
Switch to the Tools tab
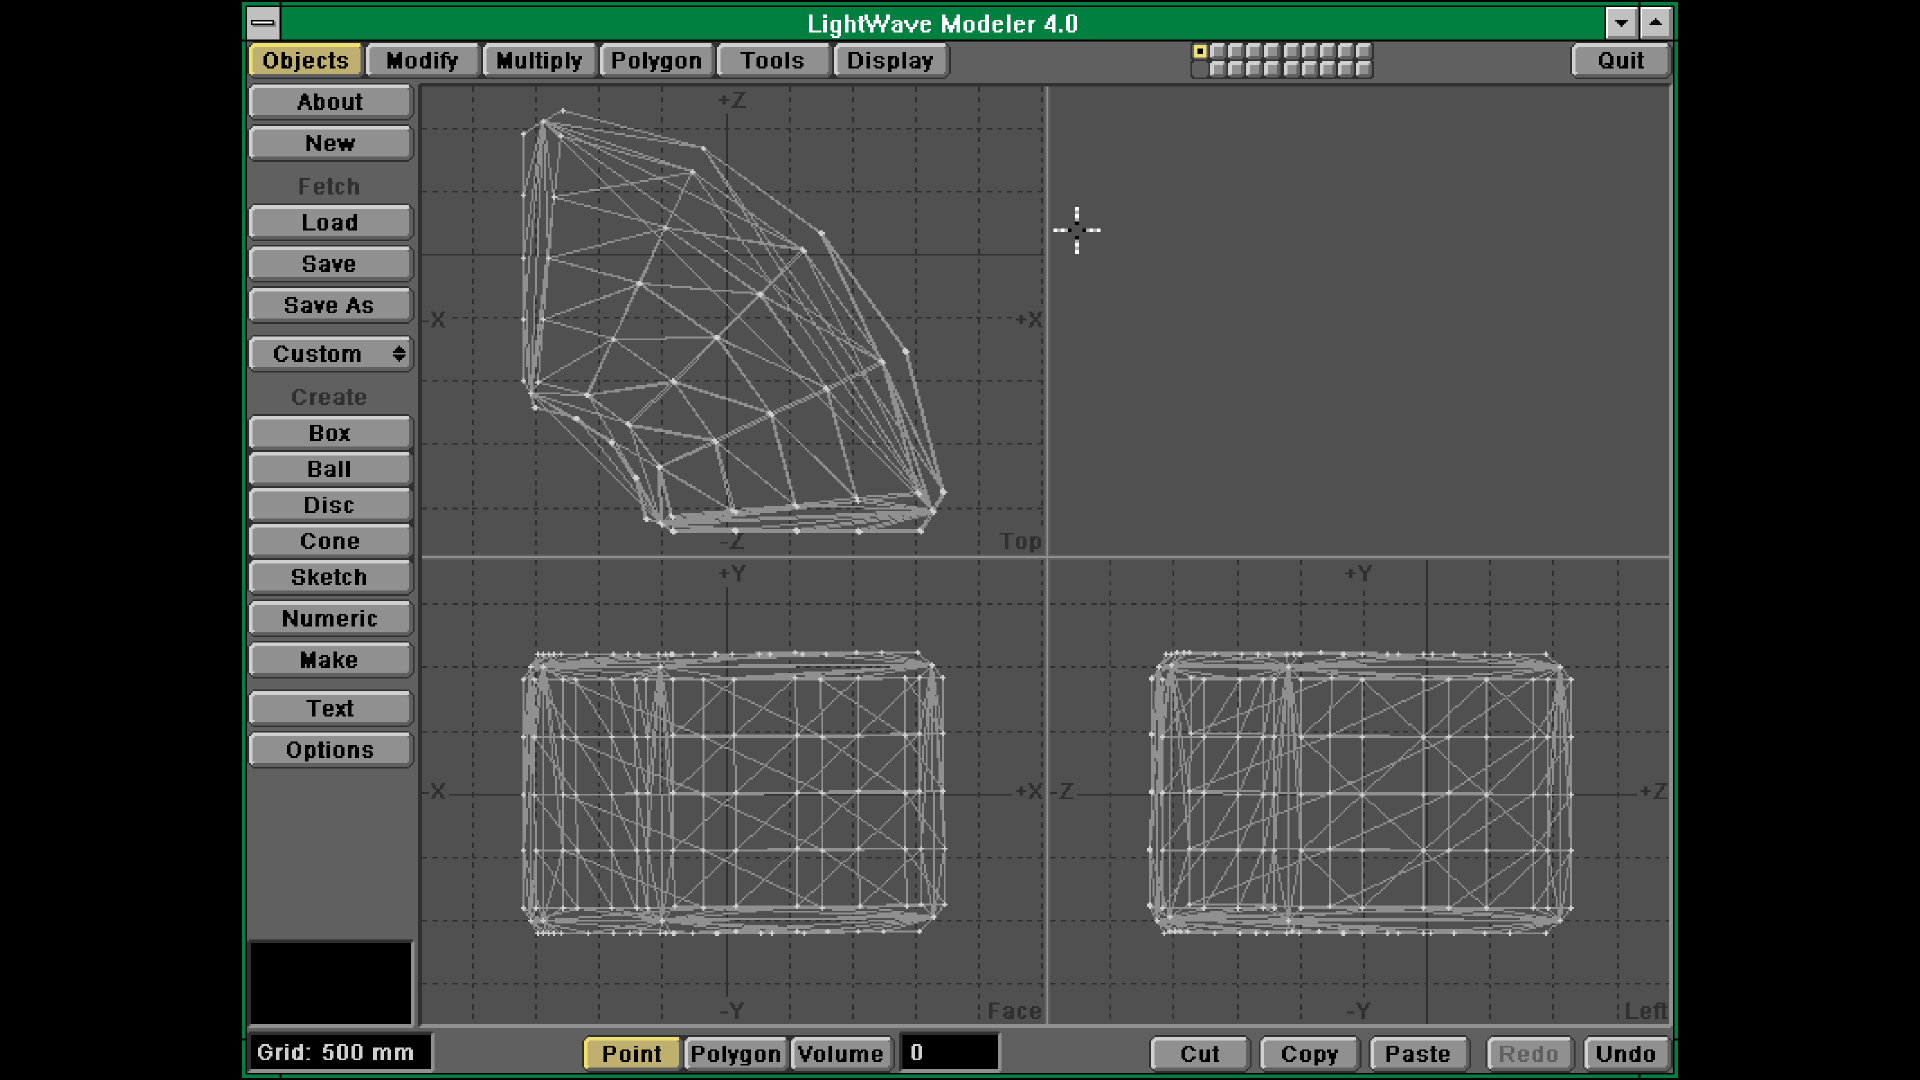(773, 60)
